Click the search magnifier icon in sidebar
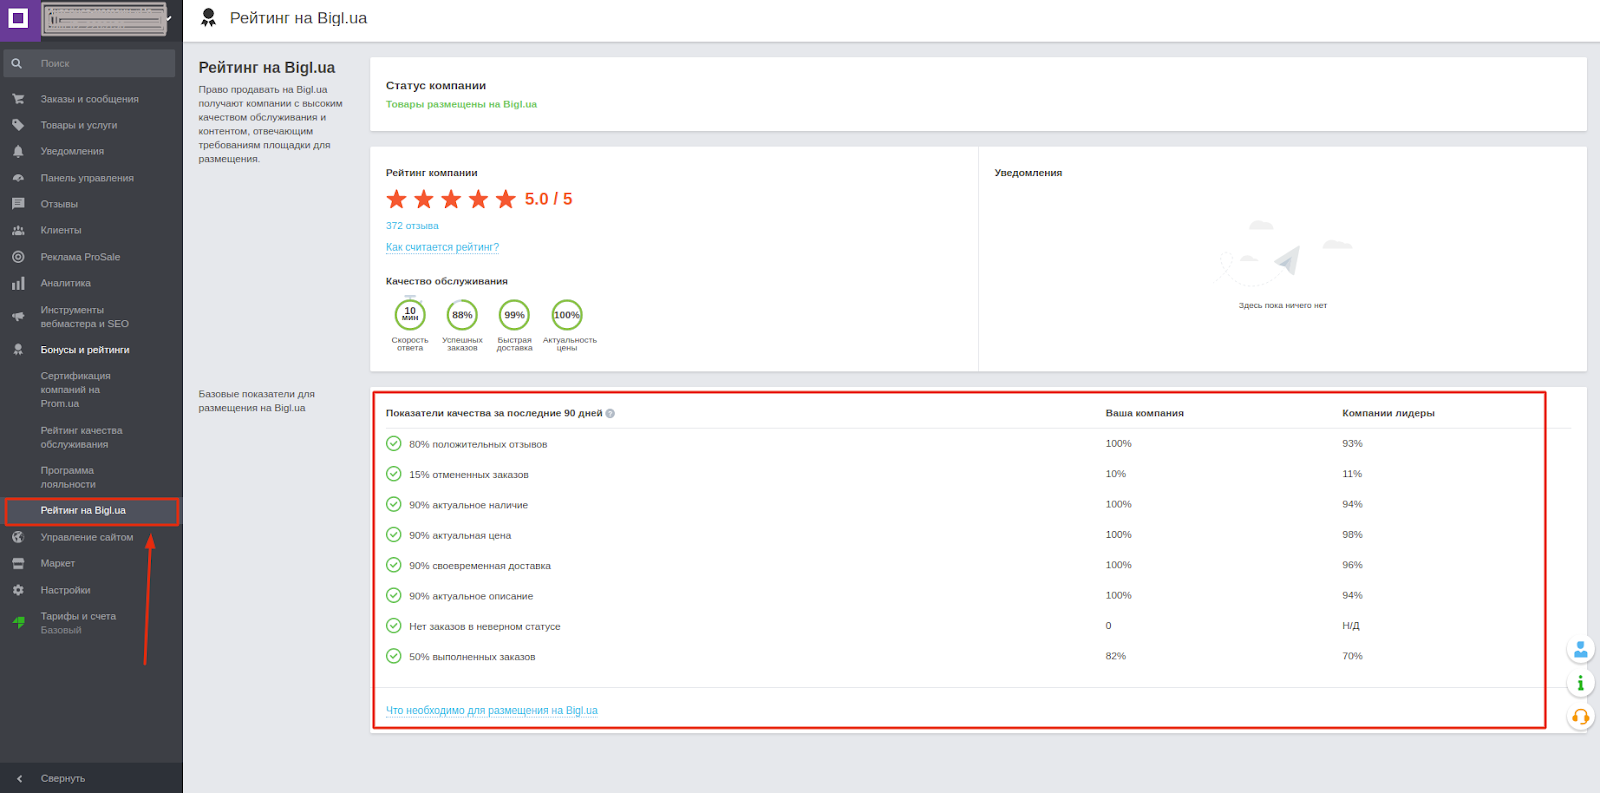The height and width of the screenshot is (793, 1600). (x=17, y=63)
